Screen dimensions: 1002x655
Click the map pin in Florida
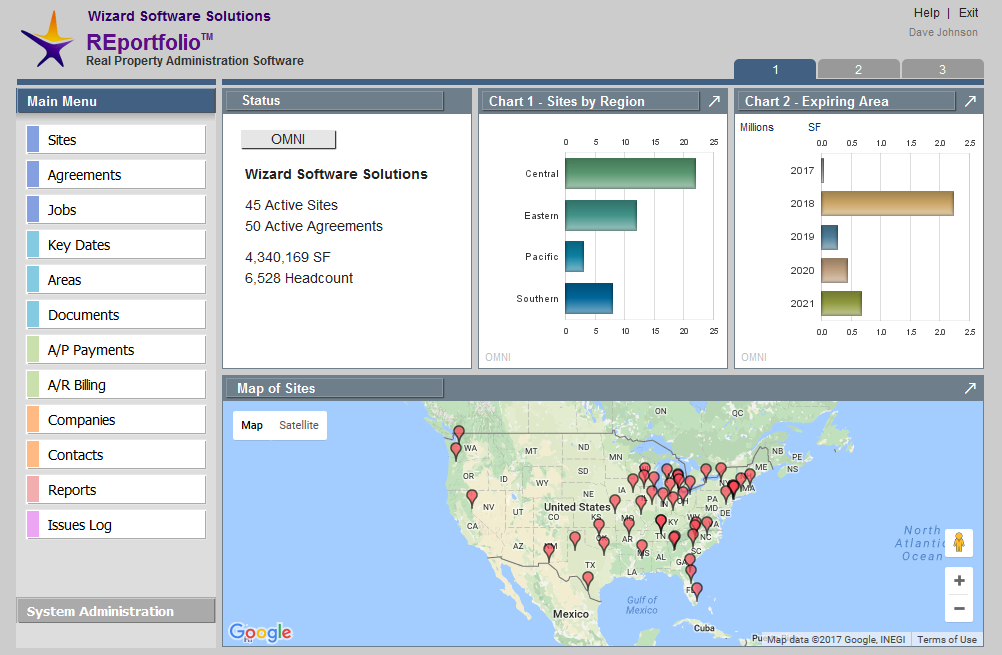pos(697,590)
